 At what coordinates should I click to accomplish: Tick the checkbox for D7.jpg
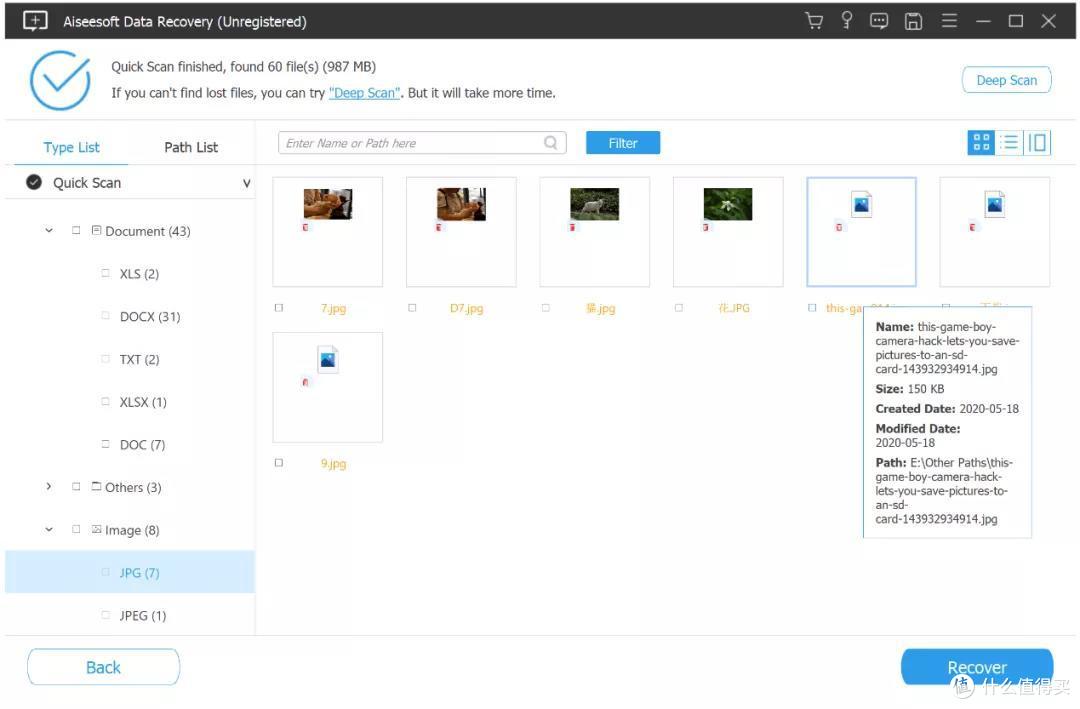(412, 307)
